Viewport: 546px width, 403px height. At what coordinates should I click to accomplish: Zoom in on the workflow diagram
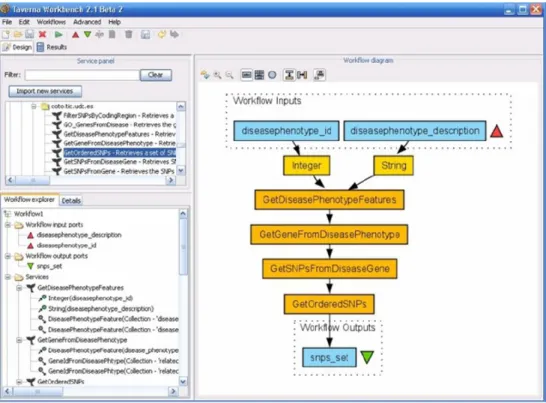217,75
